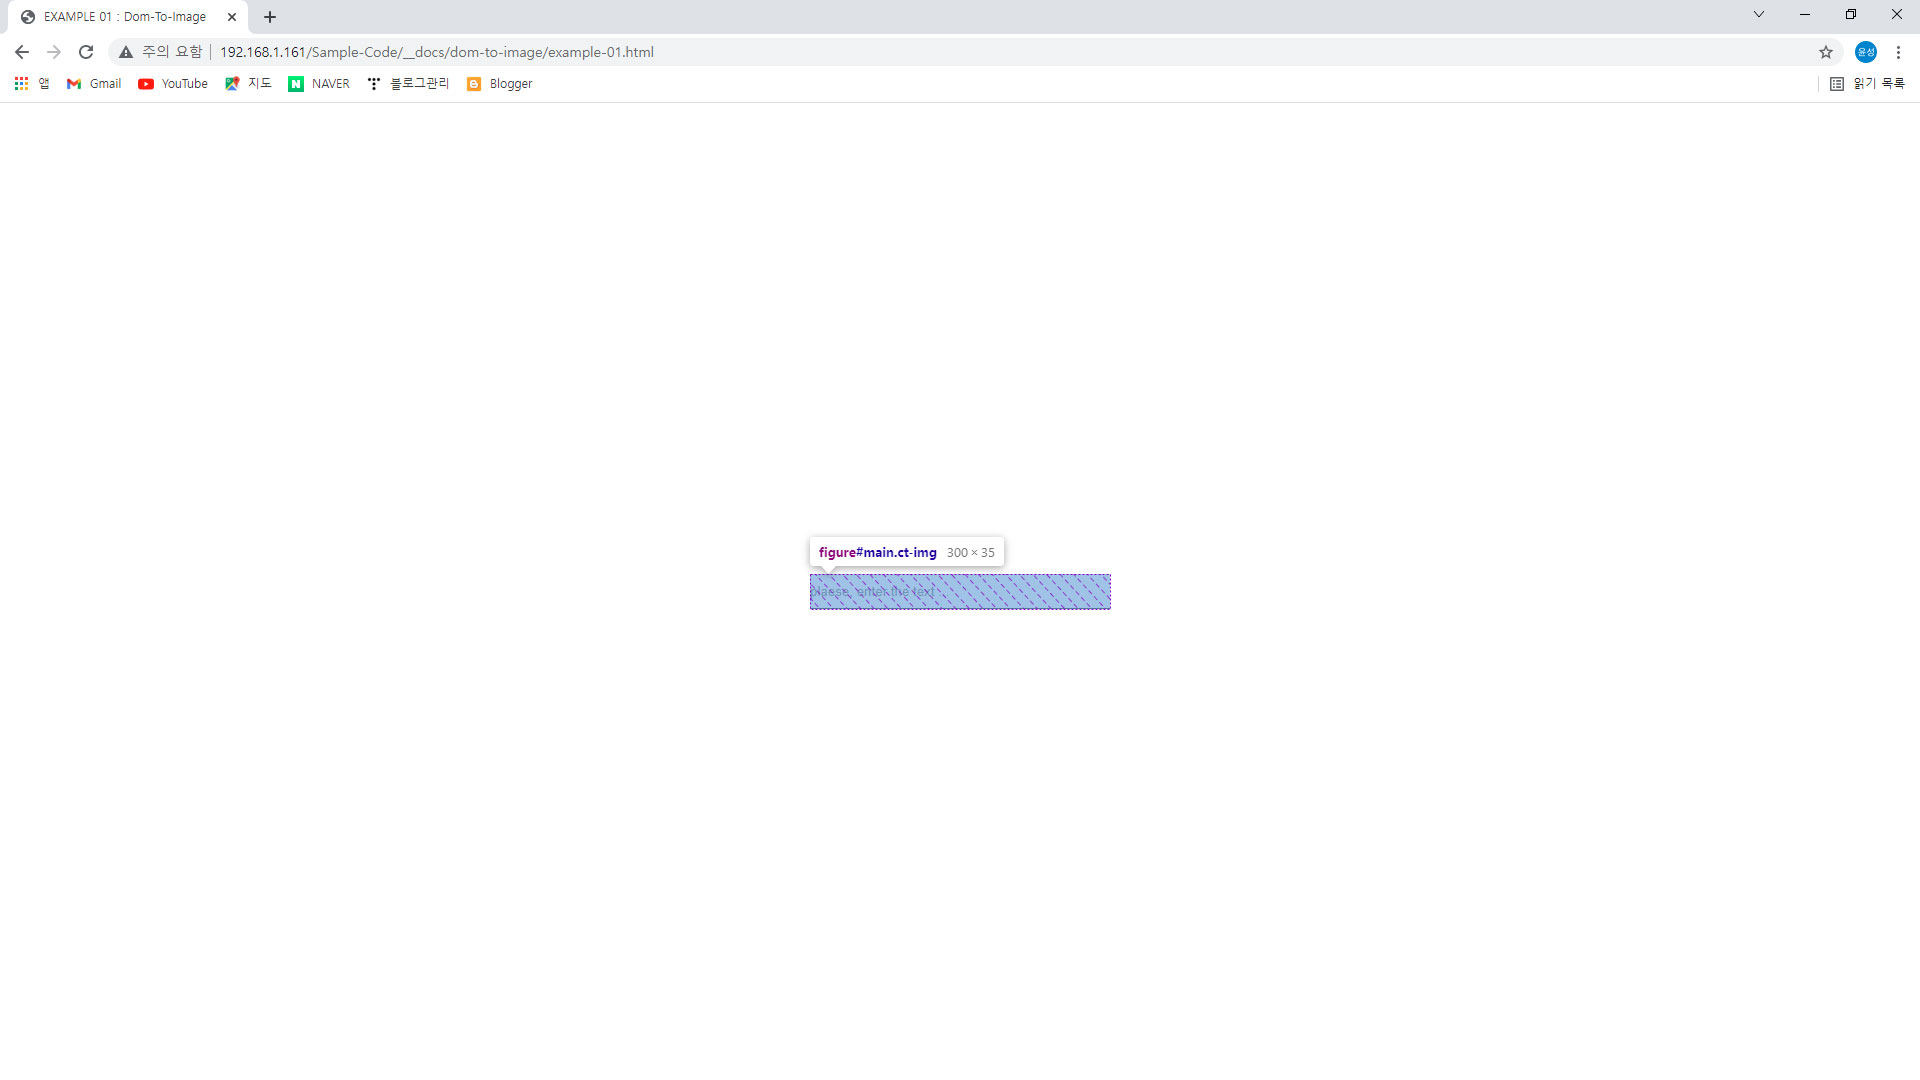Open the YouTube bookmark
The height and width of the screenshot is (1080, 1920).
click(173, 84)
